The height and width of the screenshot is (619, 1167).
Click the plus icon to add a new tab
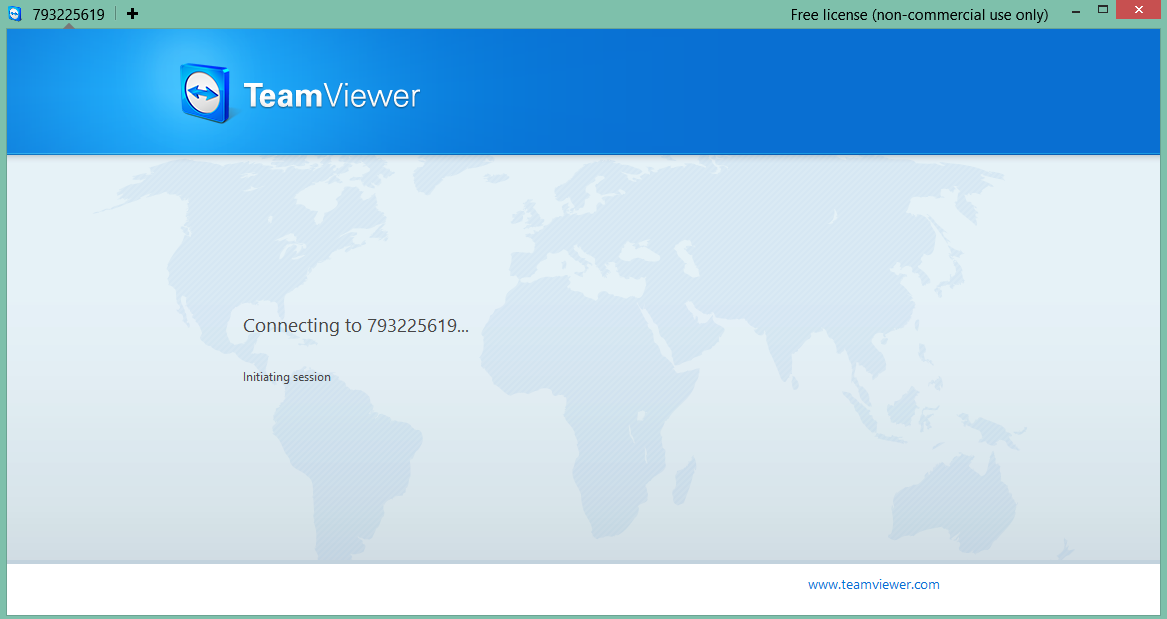[x=132, y=13]
